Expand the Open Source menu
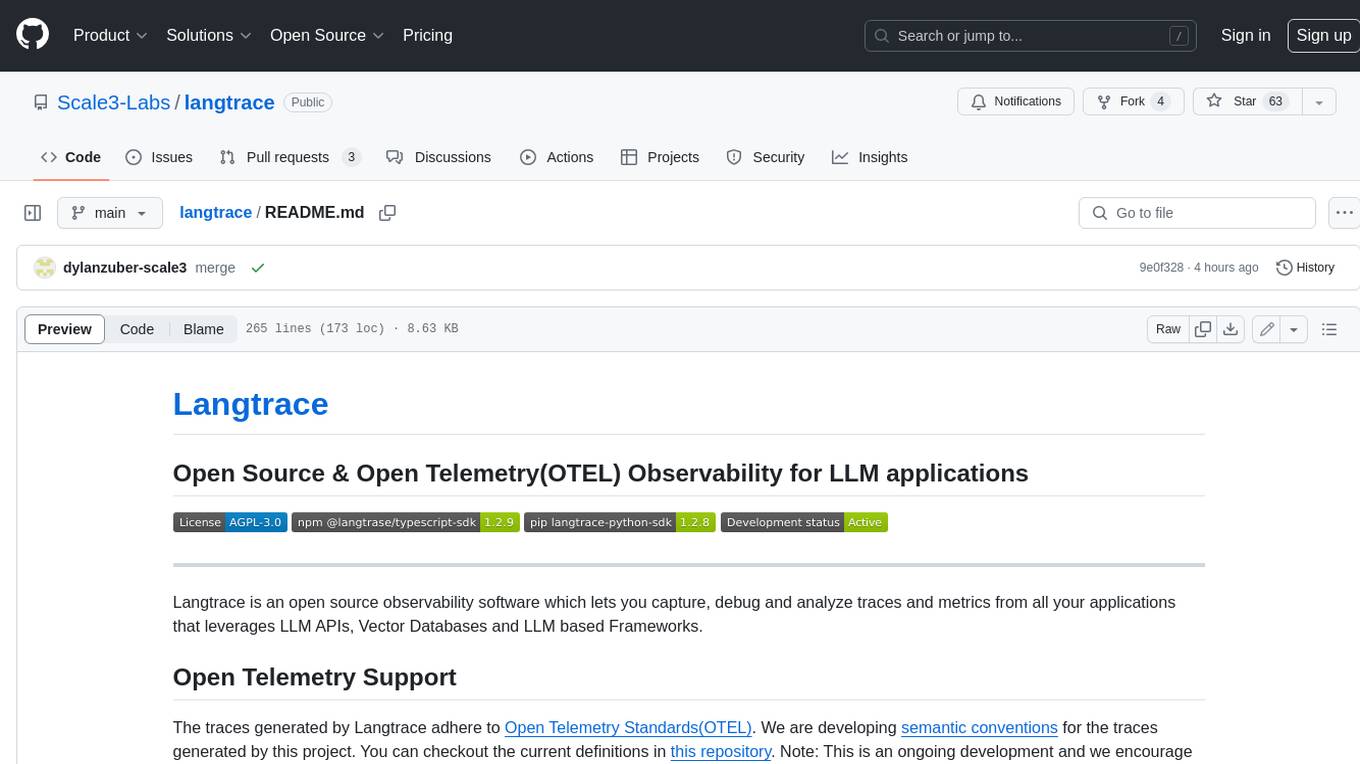 pyautogui.click(x=327, y=35)
